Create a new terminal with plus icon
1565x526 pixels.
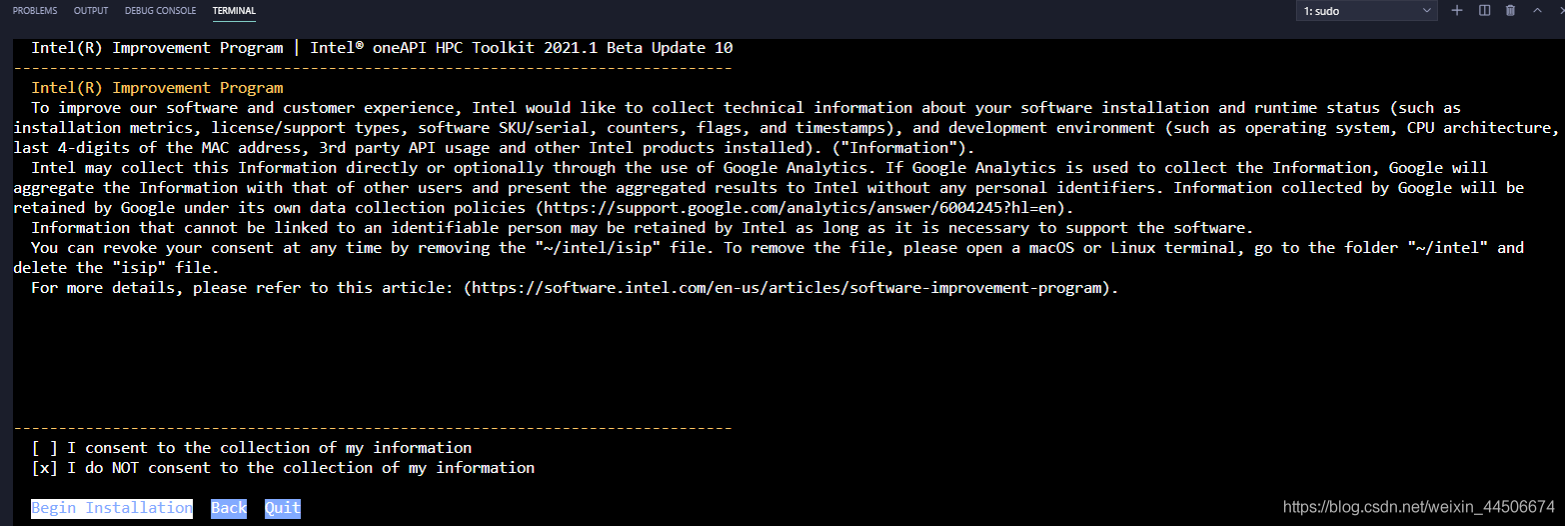[1457, 10]
